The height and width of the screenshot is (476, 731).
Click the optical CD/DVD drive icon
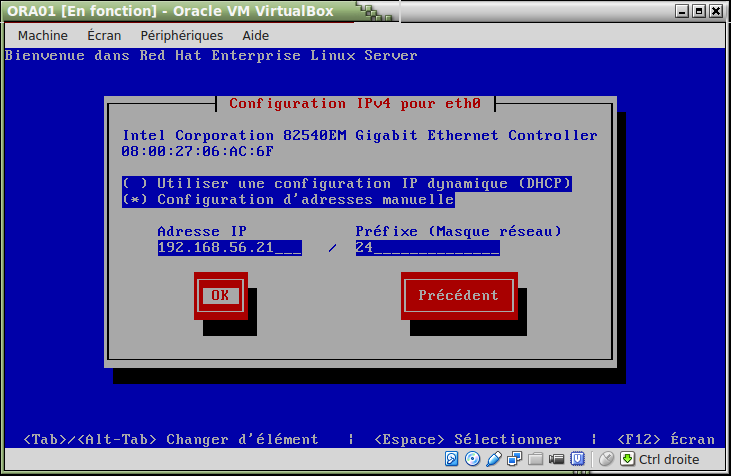point(472,459)
